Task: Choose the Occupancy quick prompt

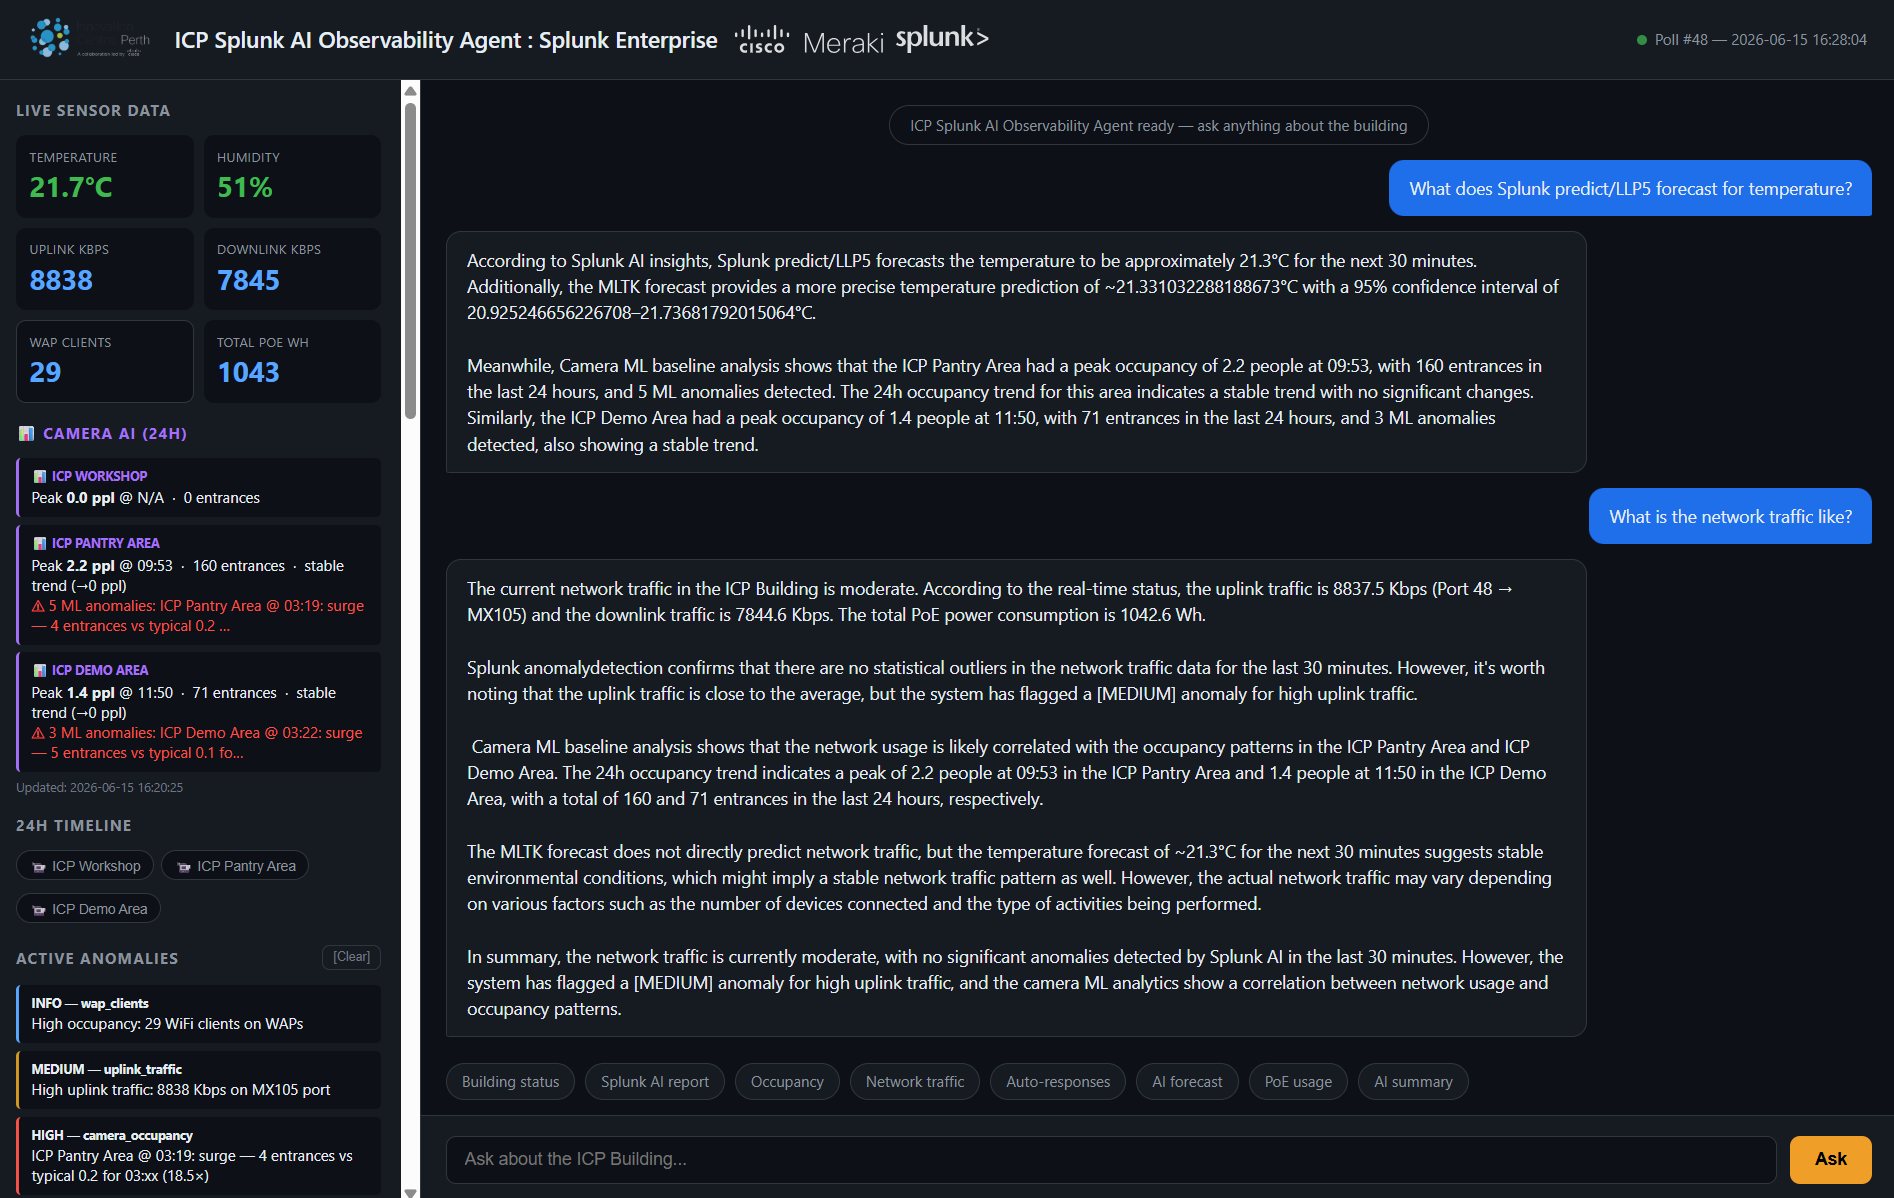Action: click(787, 1082)
